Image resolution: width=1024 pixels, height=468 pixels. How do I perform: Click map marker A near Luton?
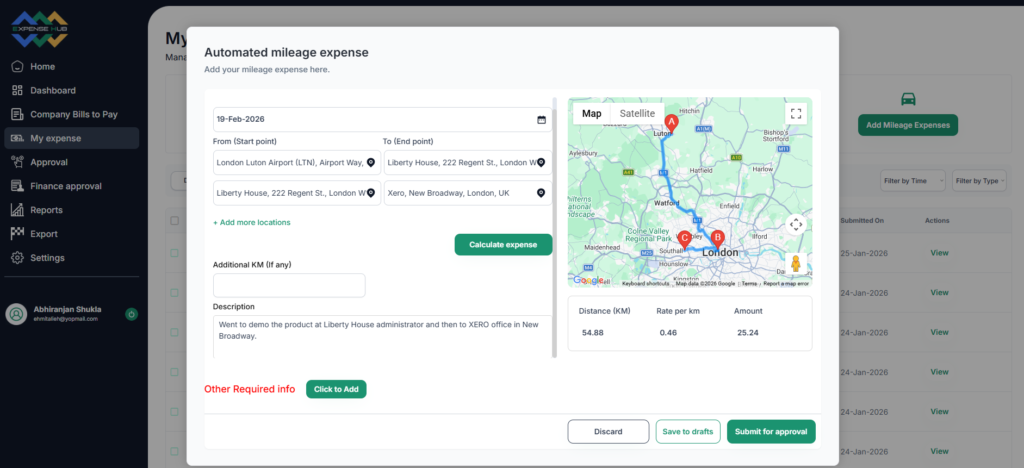coord(671,123)
